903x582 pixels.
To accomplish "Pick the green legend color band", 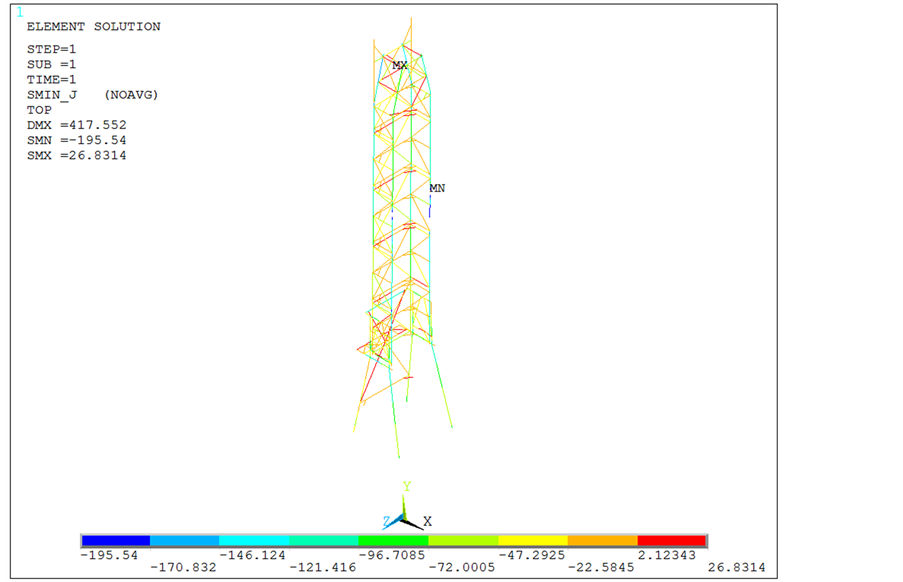I will pyautogui.click(x=394, y=541).
